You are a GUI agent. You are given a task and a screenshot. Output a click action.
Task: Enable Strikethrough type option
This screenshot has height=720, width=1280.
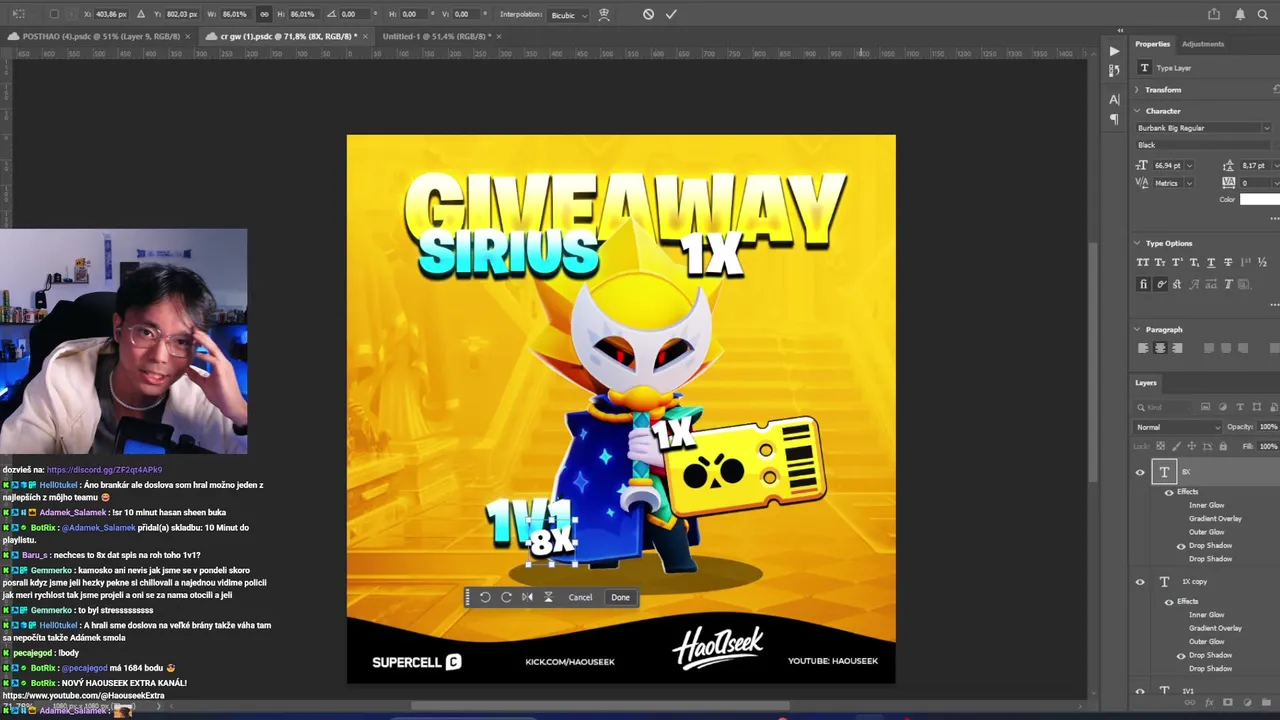(x=1228, y=262)
